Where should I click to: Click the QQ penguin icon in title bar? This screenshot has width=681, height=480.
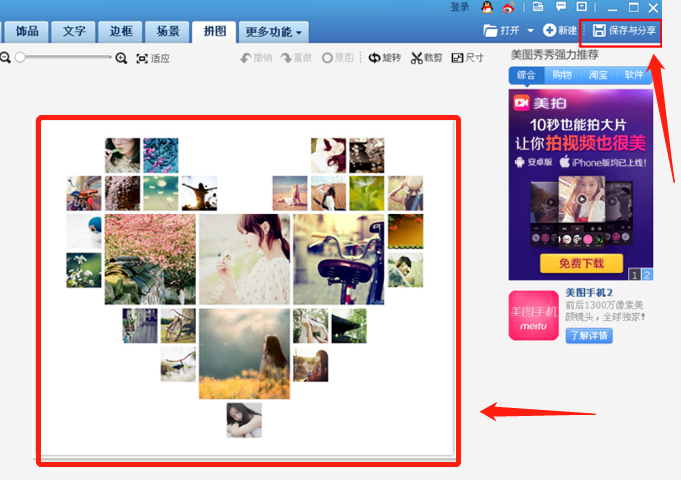tap(487, 7)
